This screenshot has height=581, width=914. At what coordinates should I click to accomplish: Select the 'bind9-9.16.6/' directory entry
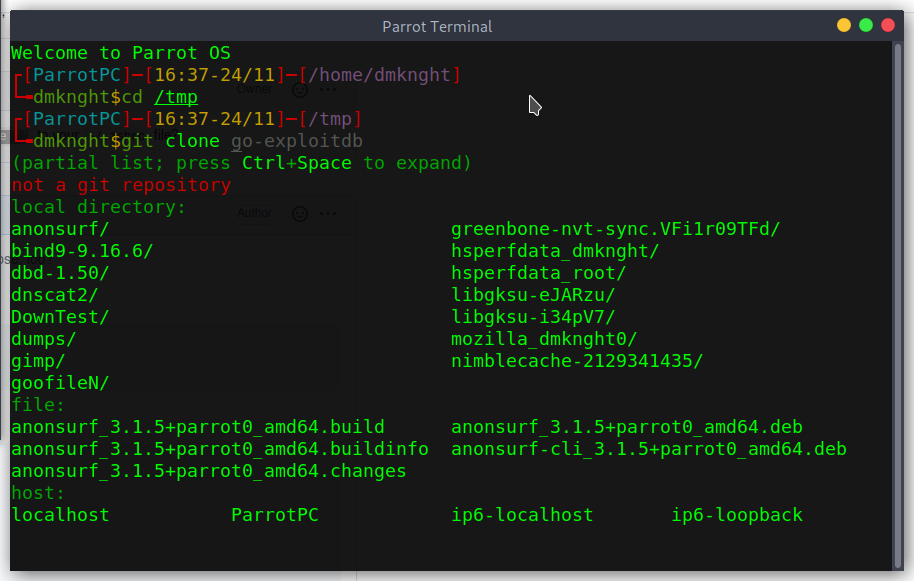tap(82, 251)
